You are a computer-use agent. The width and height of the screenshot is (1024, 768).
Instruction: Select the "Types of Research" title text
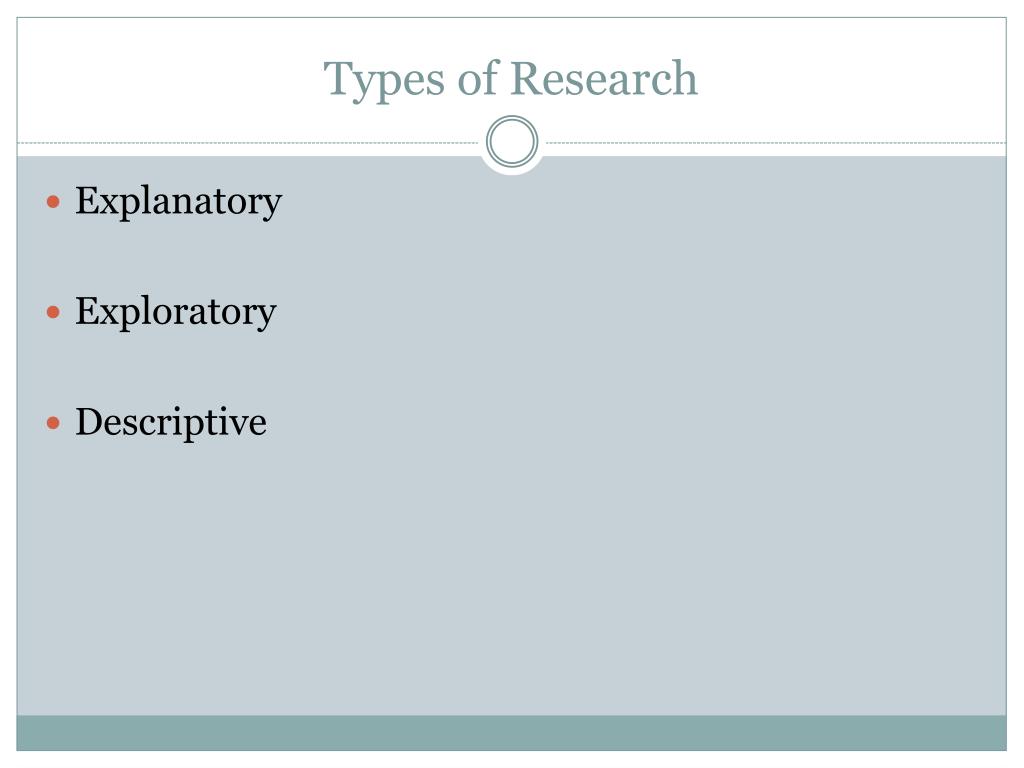point(511,80)
